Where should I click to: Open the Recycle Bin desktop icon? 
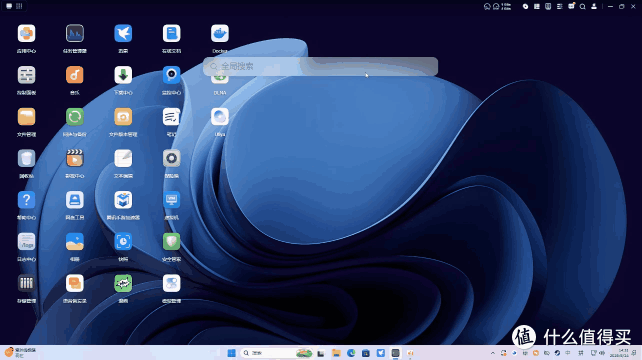(x=26, y=158)
